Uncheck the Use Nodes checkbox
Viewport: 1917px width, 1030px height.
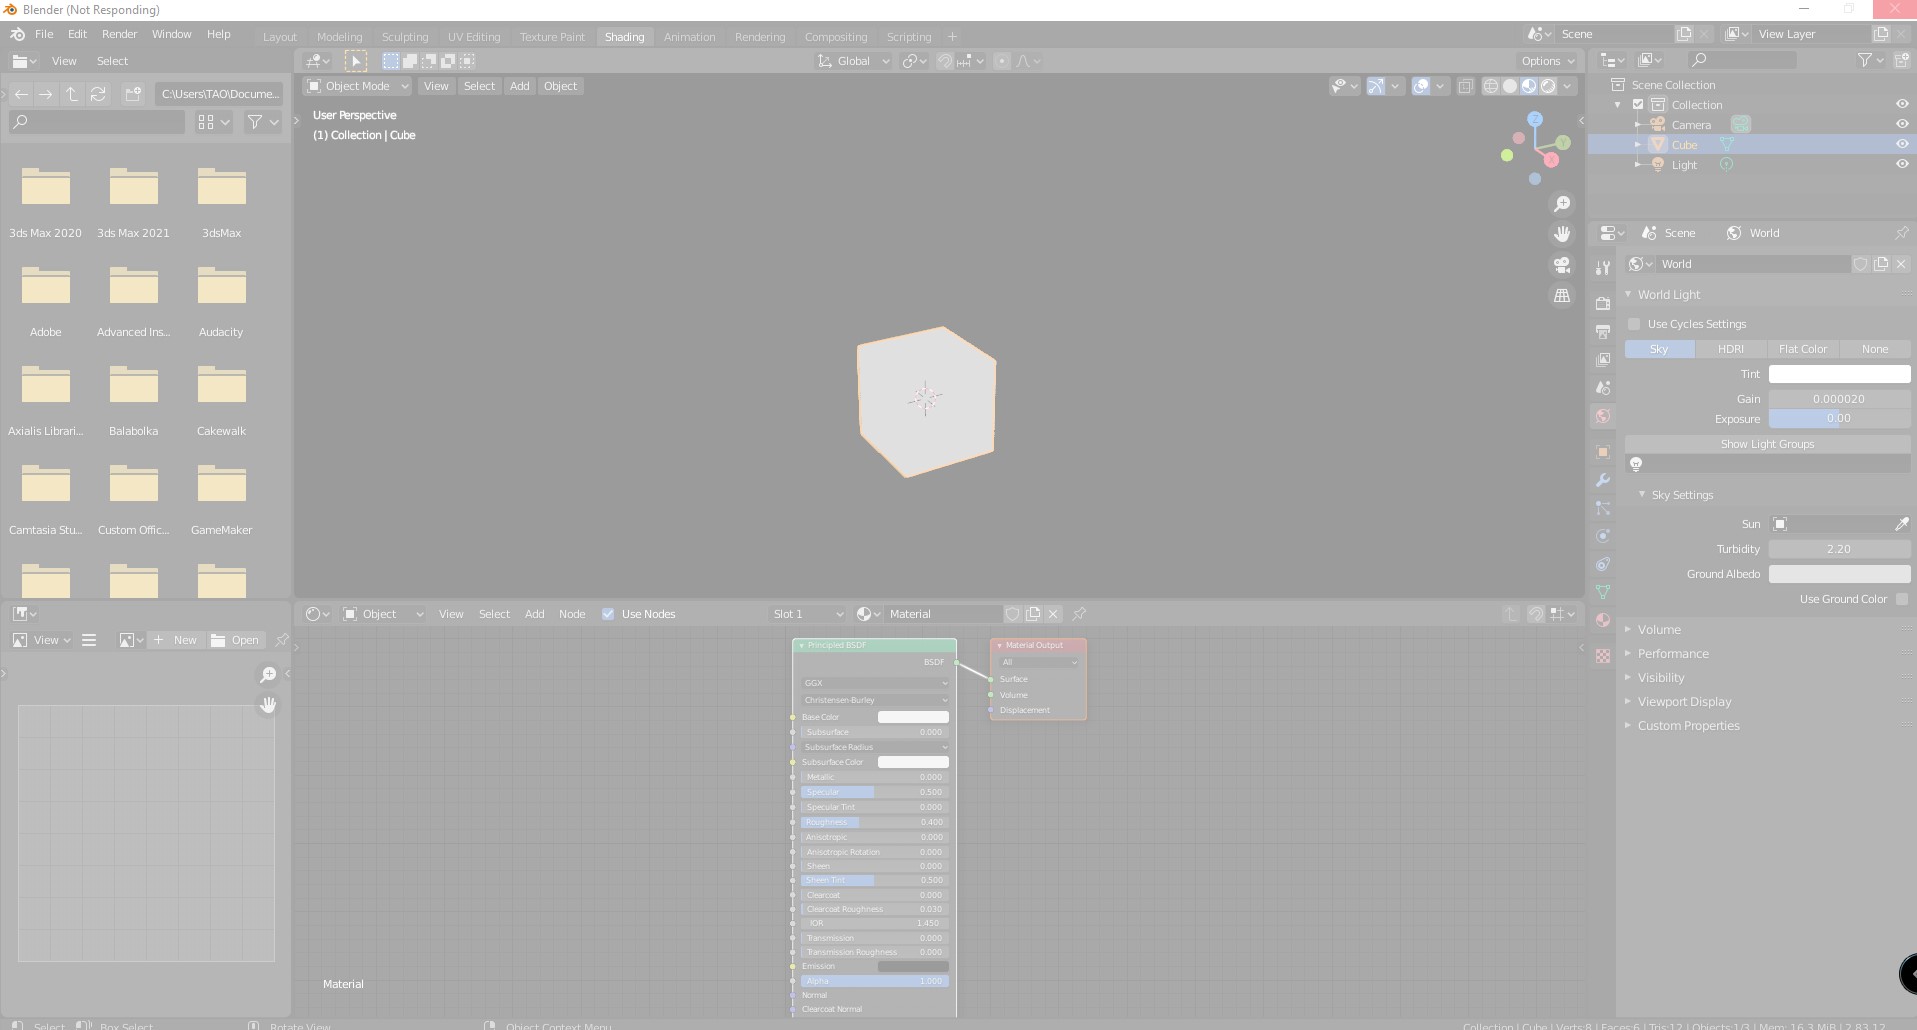click(x=608, y=614)
